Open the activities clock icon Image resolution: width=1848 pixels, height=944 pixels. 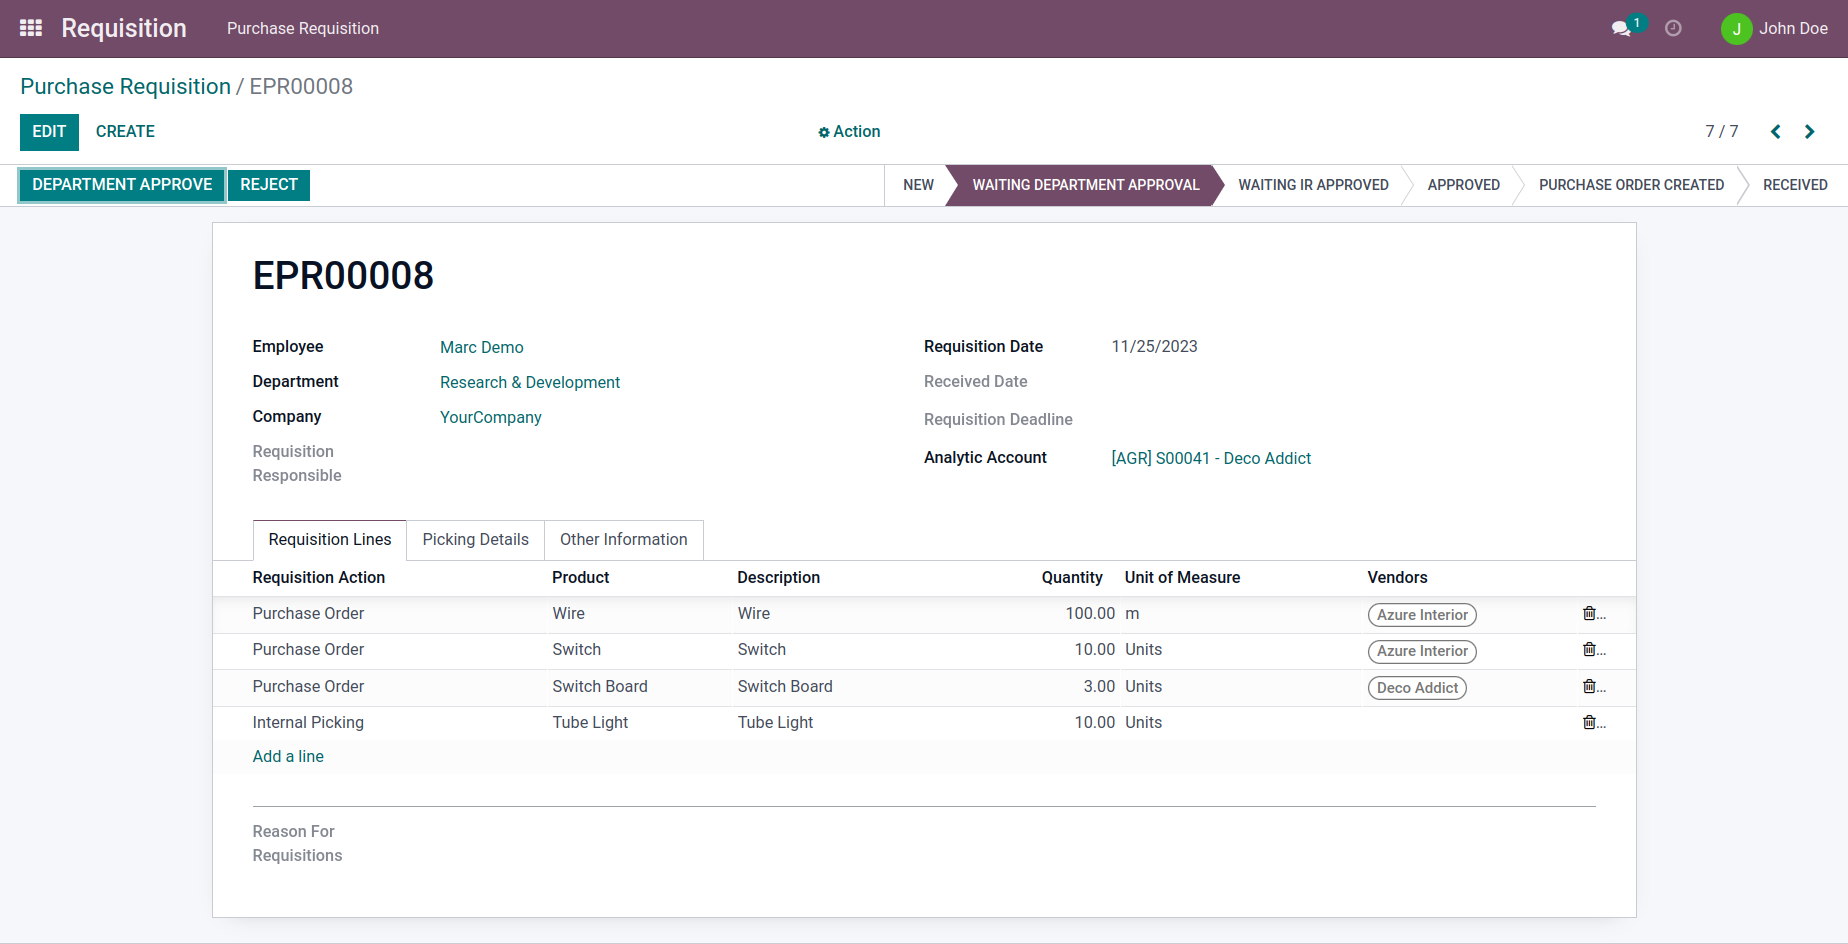click(1673, 29)
